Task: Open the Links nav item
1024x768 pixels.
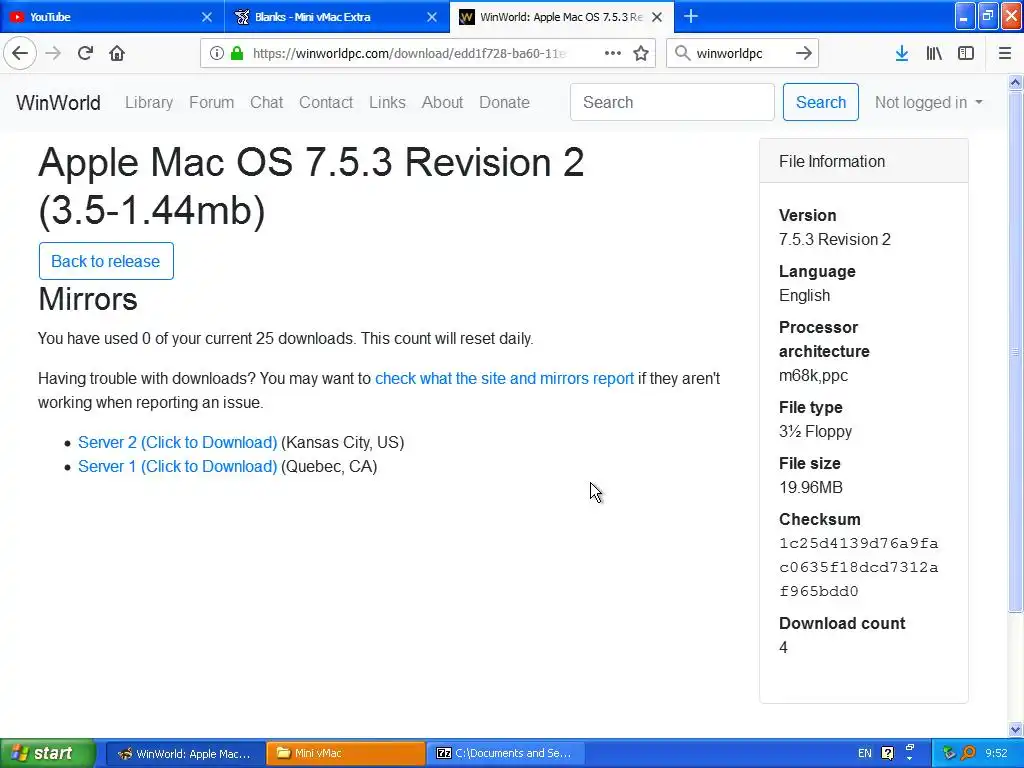Action: click(x=387, y=103)
